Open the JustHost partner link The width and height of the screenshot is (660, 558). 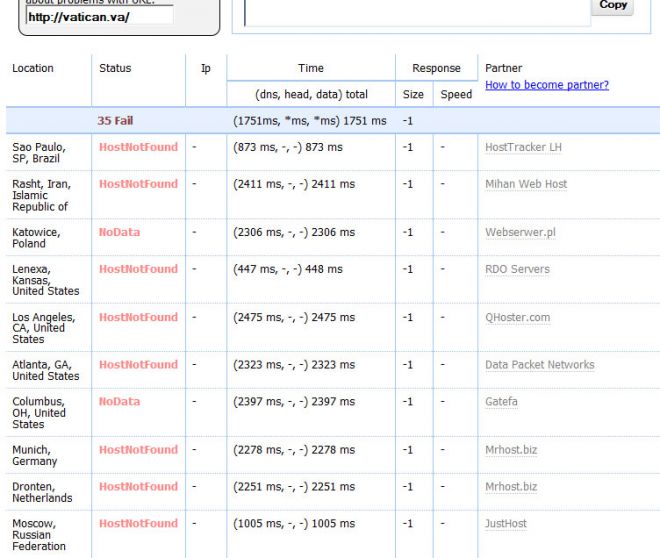pos(505,524)
